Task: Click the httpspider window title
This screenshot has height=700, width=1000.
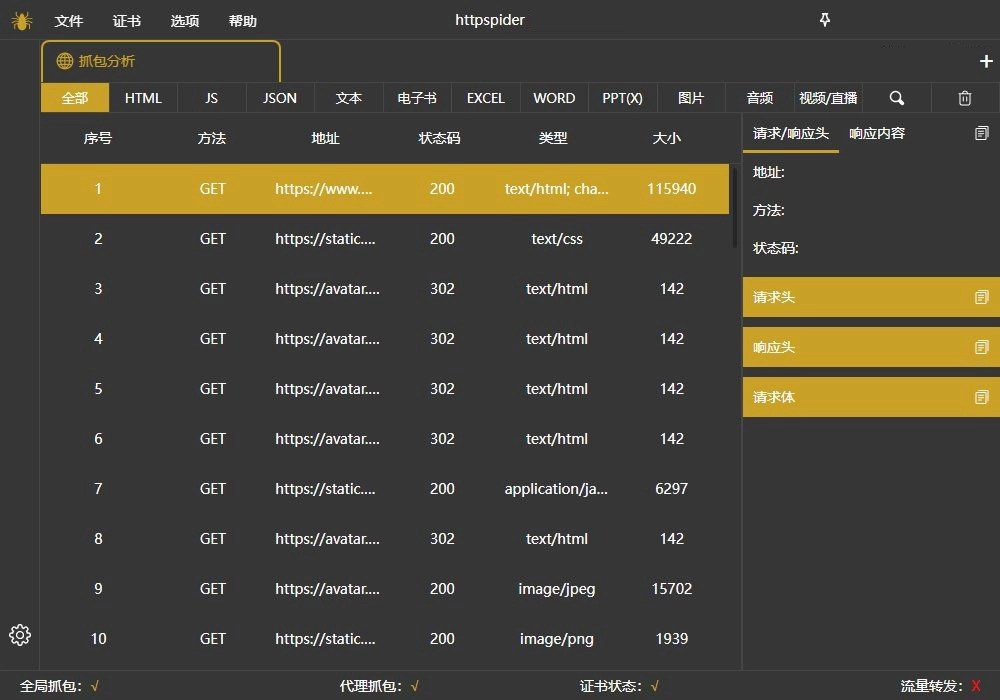Action: pos(490,20)
